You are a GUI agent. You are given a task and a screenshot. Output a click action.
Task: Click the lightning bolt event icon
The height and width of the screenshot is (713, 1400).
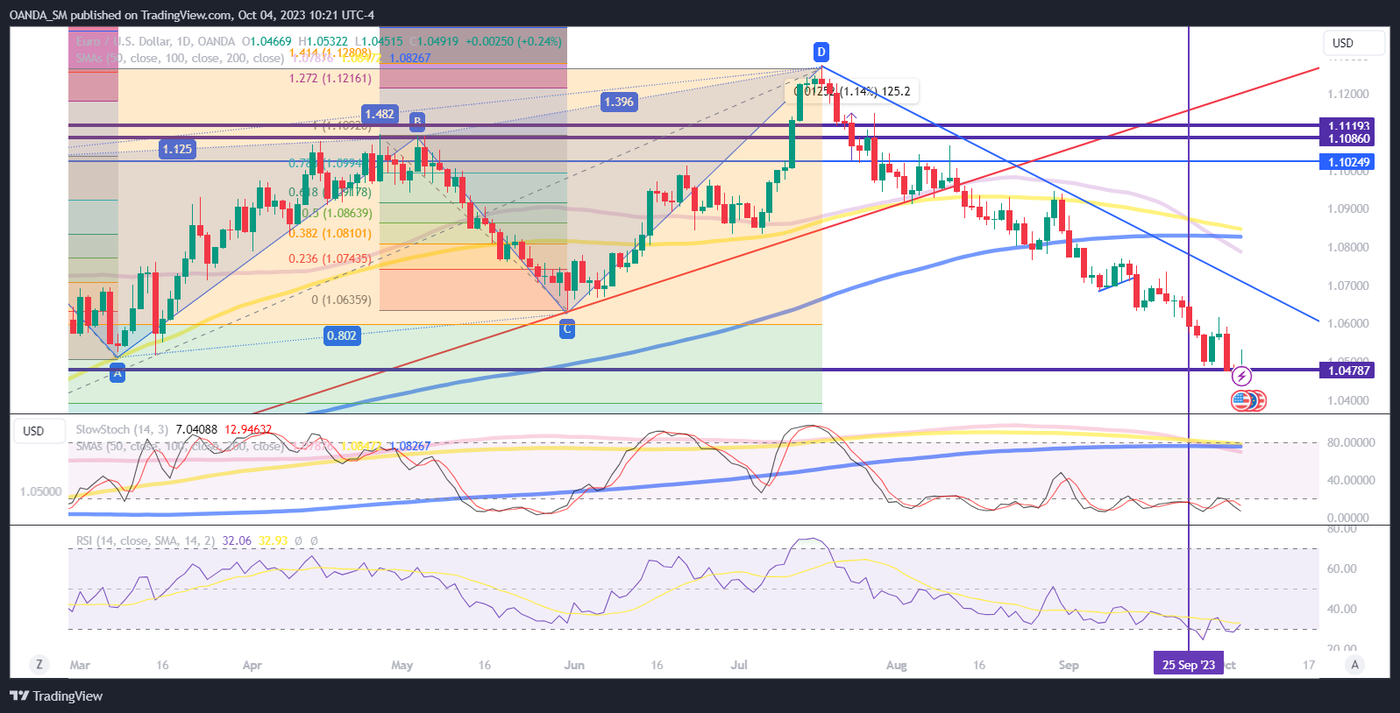pyautogui.click(x=1241, y=376)
